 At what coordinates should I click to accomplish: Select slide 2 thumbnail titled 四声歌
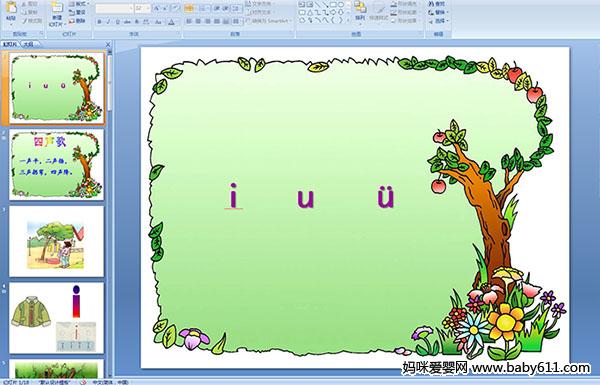point(56,165)
